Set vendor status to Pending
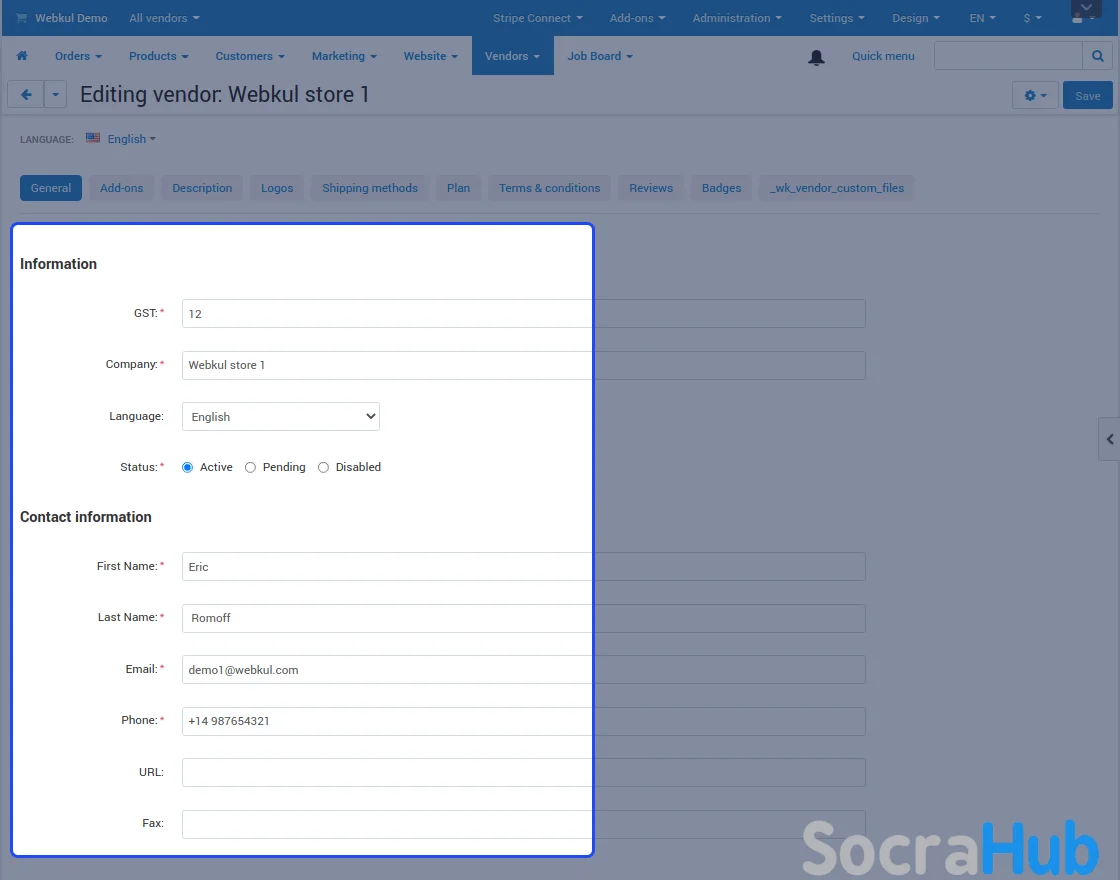The image size is (1120, 880). point(251,467)
